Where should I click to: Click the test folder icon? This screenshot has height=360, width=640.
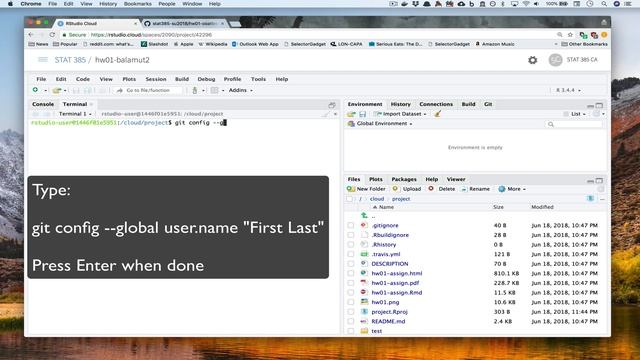tap(364, 331)
